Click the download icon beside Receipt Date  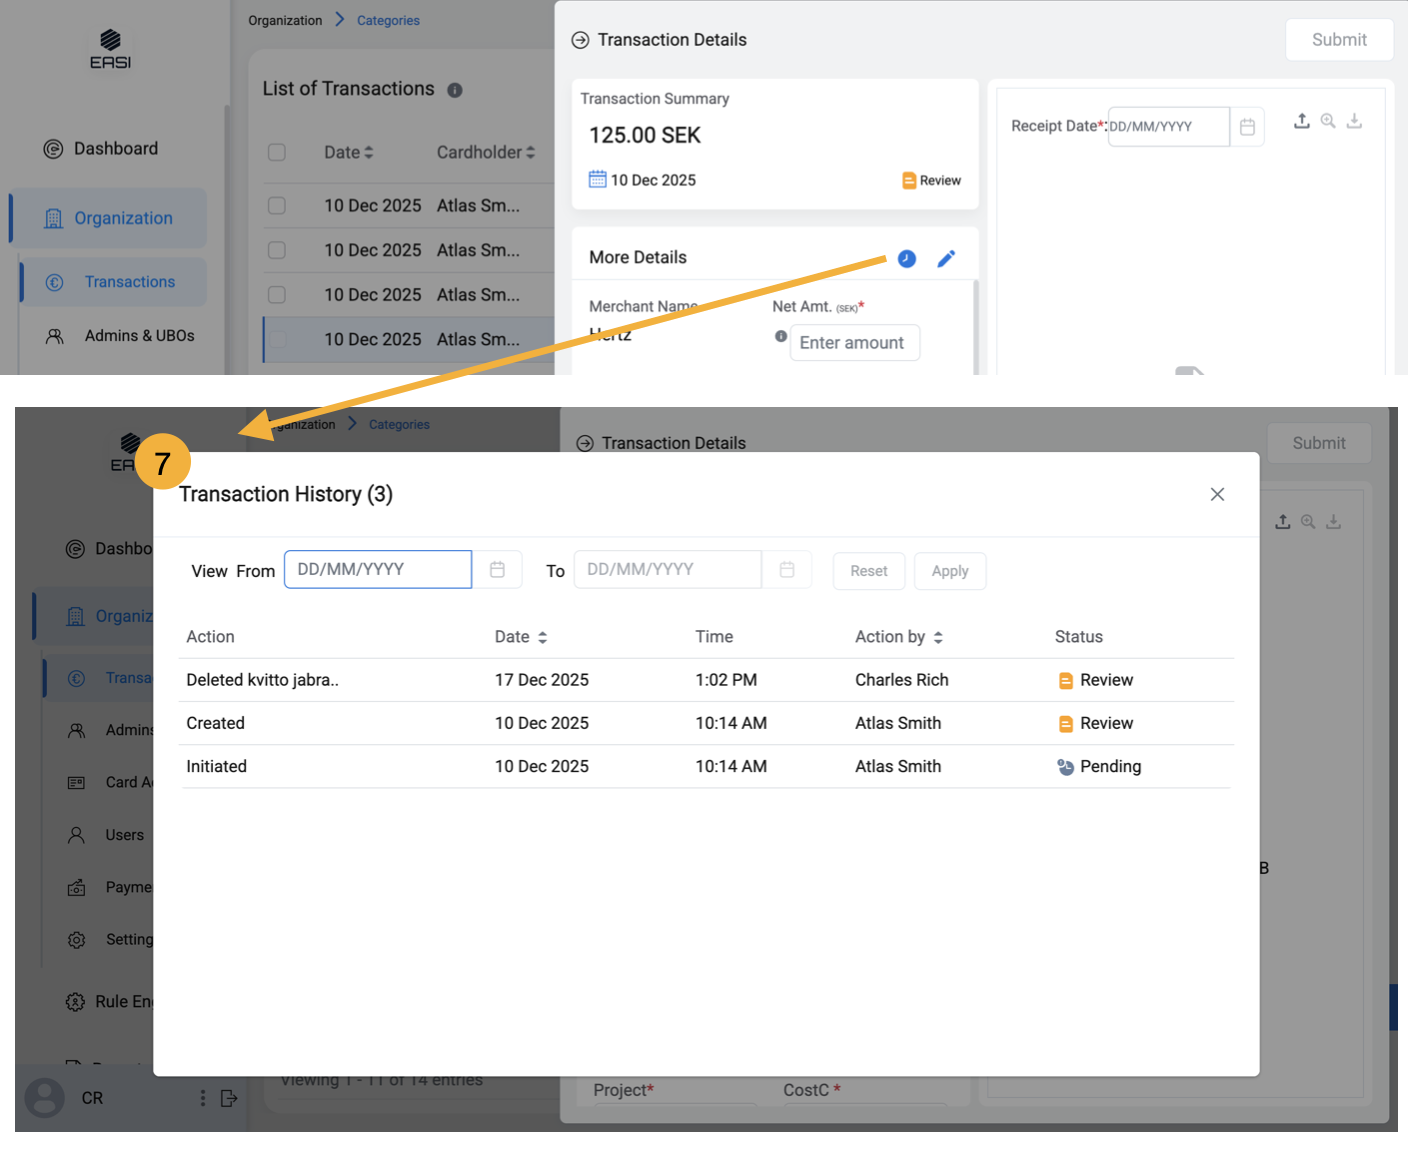(x=1354, y=121)
